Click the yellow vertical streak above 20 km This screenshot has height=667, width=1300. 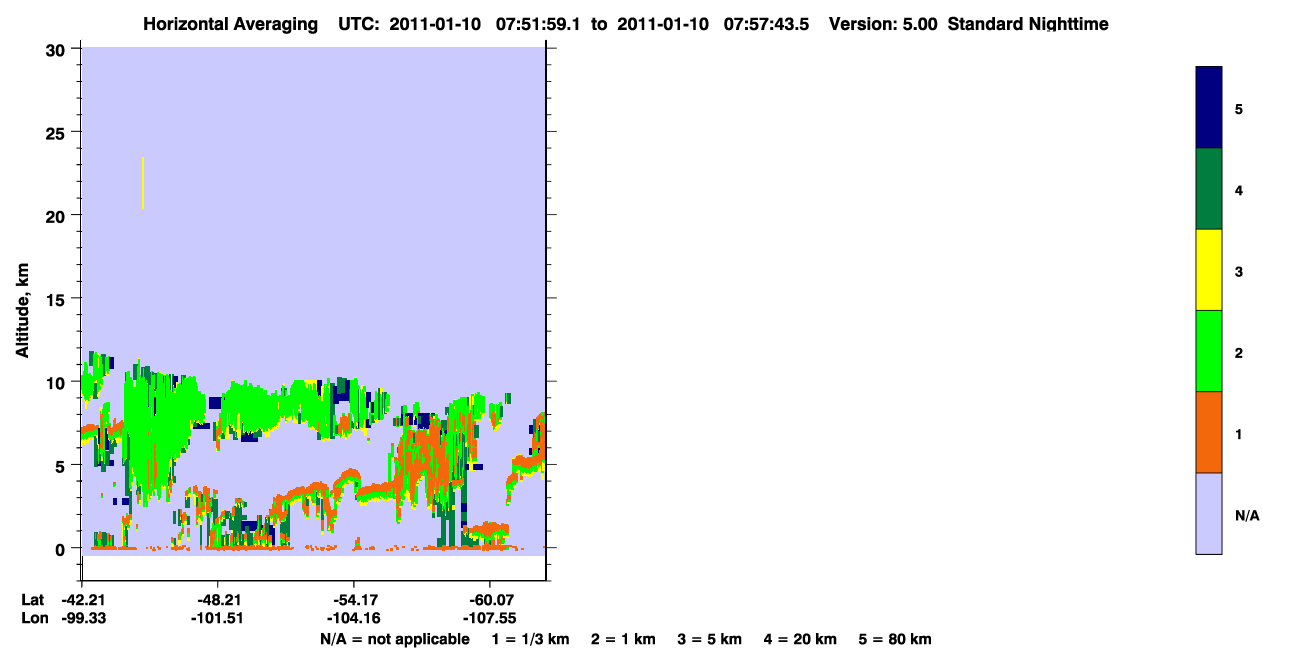pos(143,183)
